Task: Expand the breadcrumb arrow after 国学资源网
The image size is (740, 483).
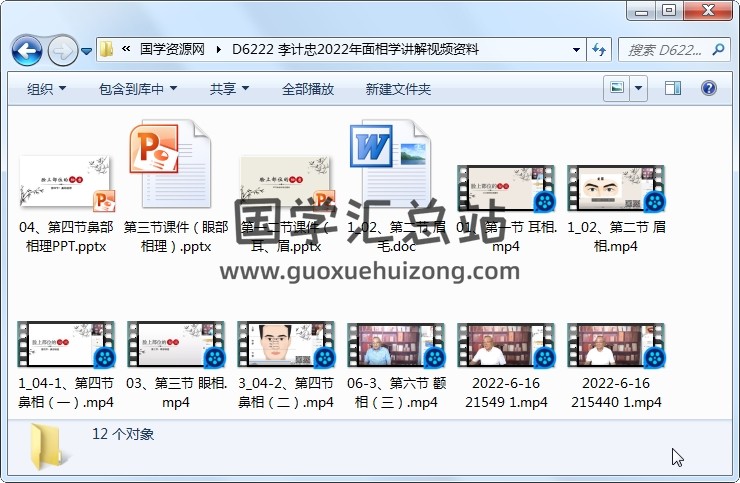Action: [x=219, y=50]
